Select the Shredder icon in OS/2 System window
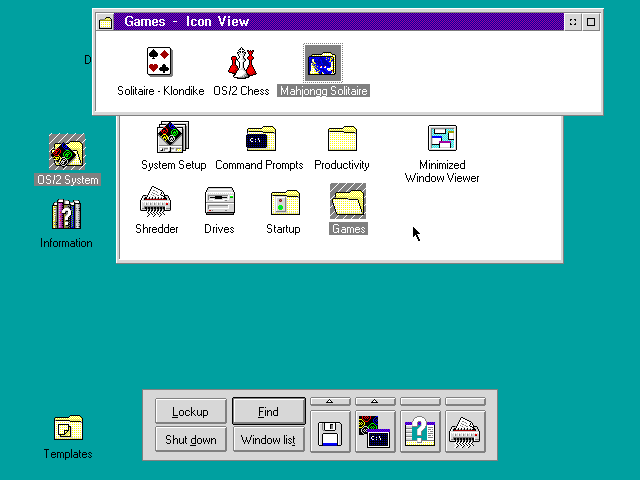Screen dimensions: 640x480 (x=155, y=202)
